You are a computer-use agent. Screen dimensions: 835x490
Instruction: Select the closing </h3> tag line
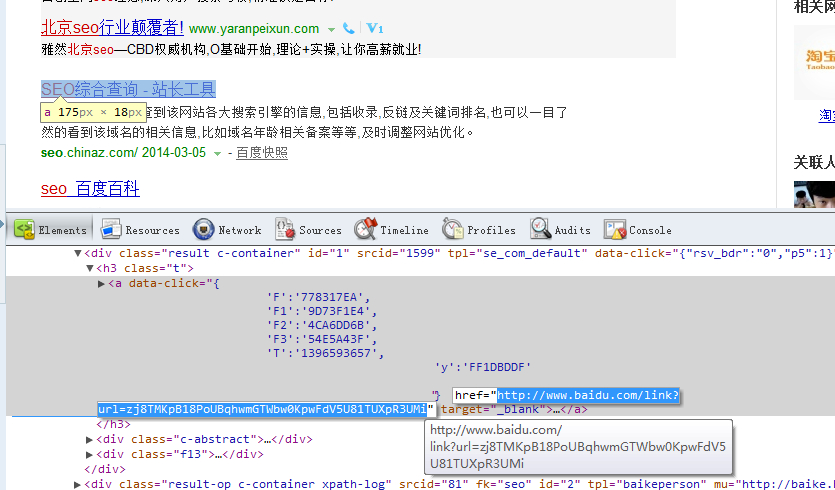[x=113, y=424]
